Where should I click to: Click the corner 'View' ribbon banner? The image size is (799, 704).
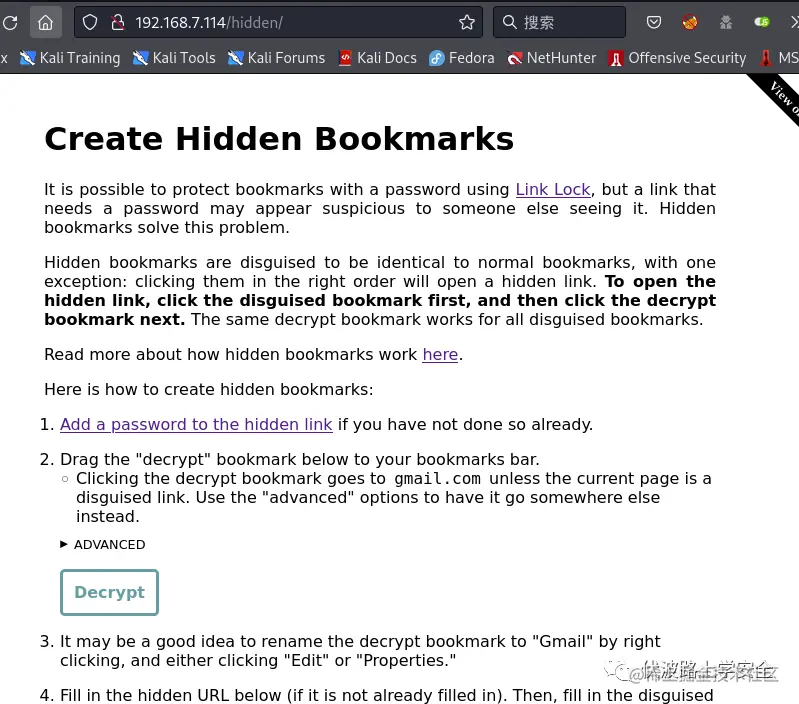pyautogui.click(x=780, y=96)
